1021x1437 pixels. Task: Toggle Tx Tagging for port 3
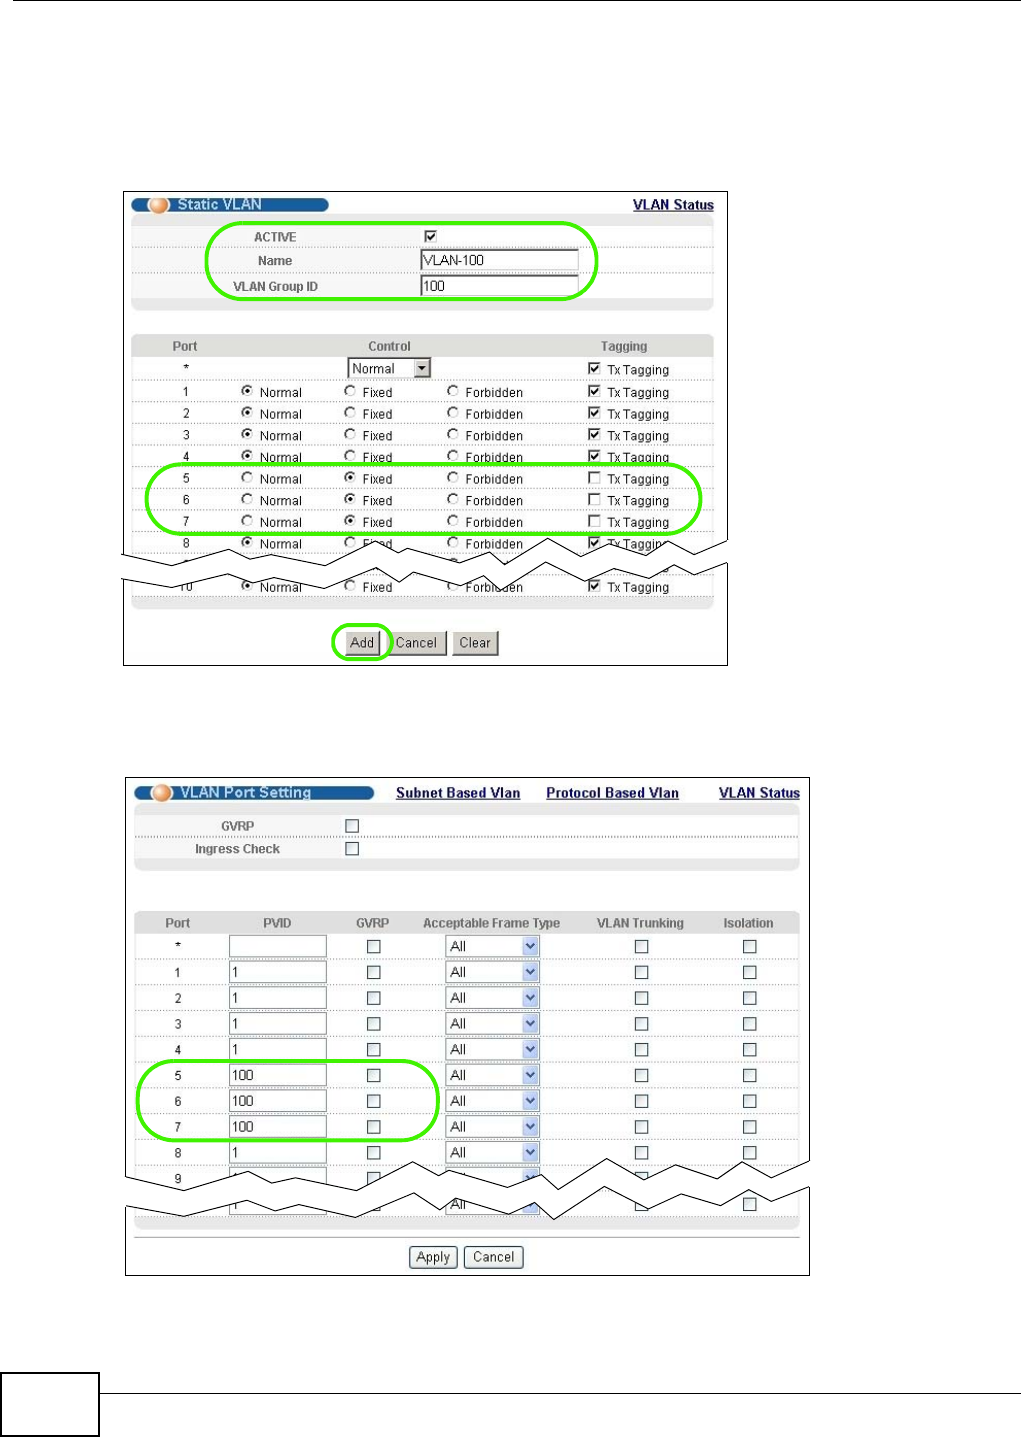pyautogui.click(x=594, y=435)
